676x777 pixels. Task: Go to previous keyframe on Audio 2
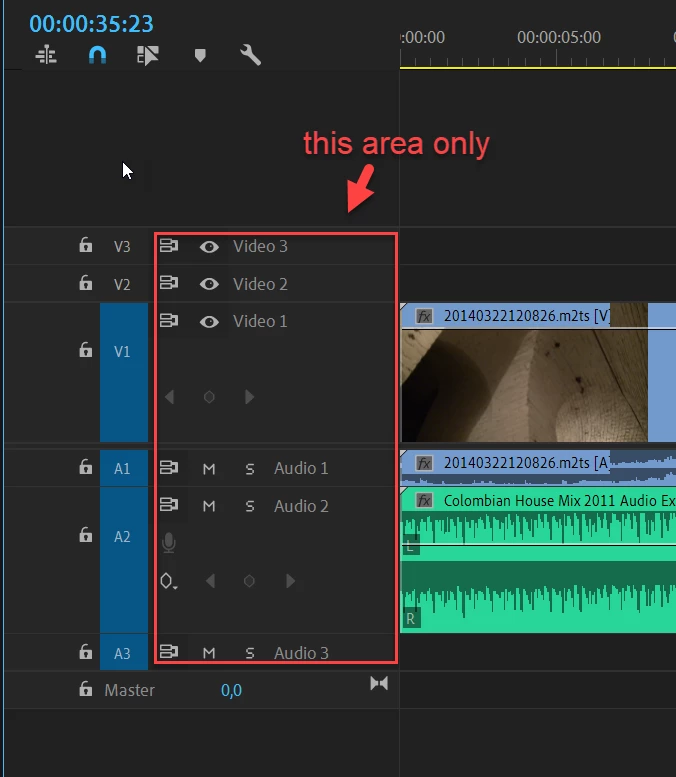tap(210, 581)
